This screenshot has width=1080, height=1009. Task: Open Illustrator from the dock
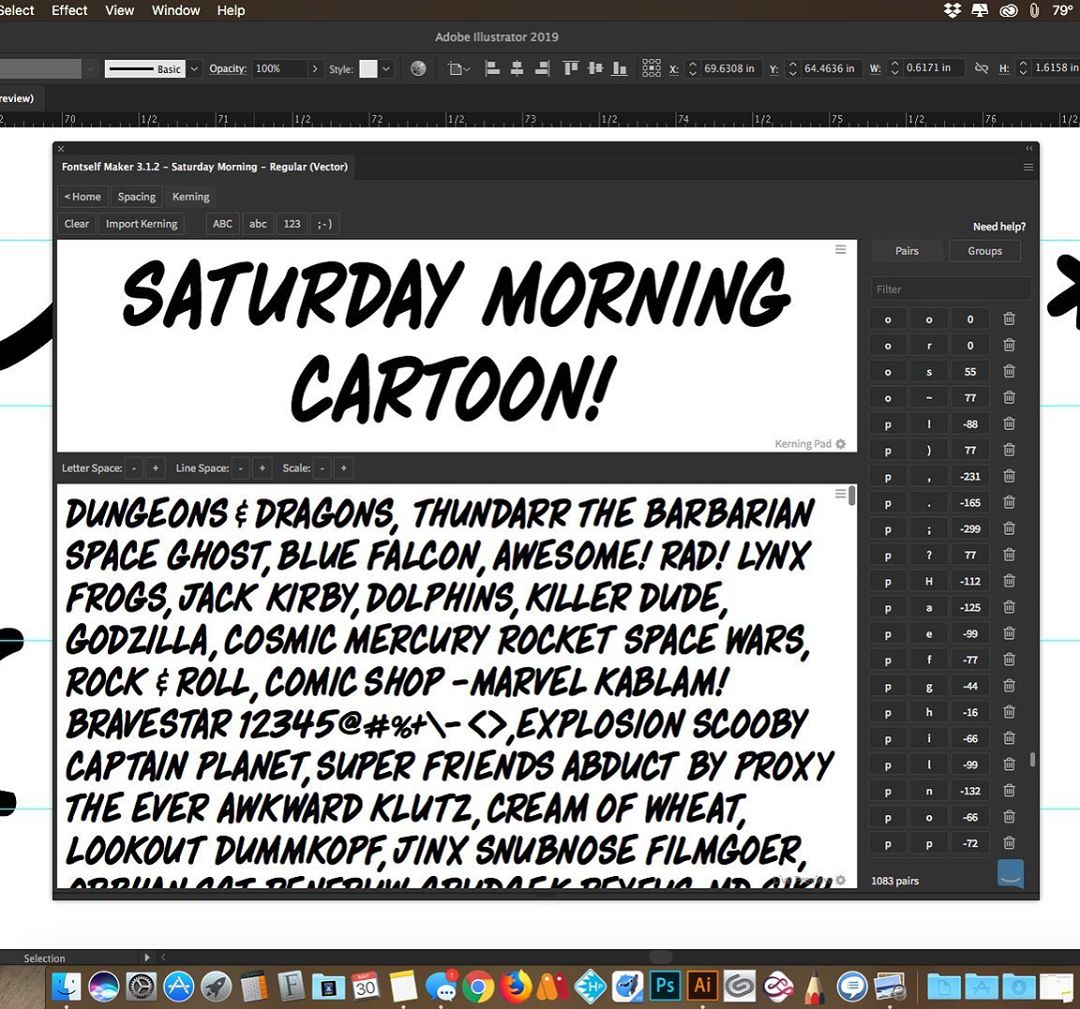click(x=702, y=986)
